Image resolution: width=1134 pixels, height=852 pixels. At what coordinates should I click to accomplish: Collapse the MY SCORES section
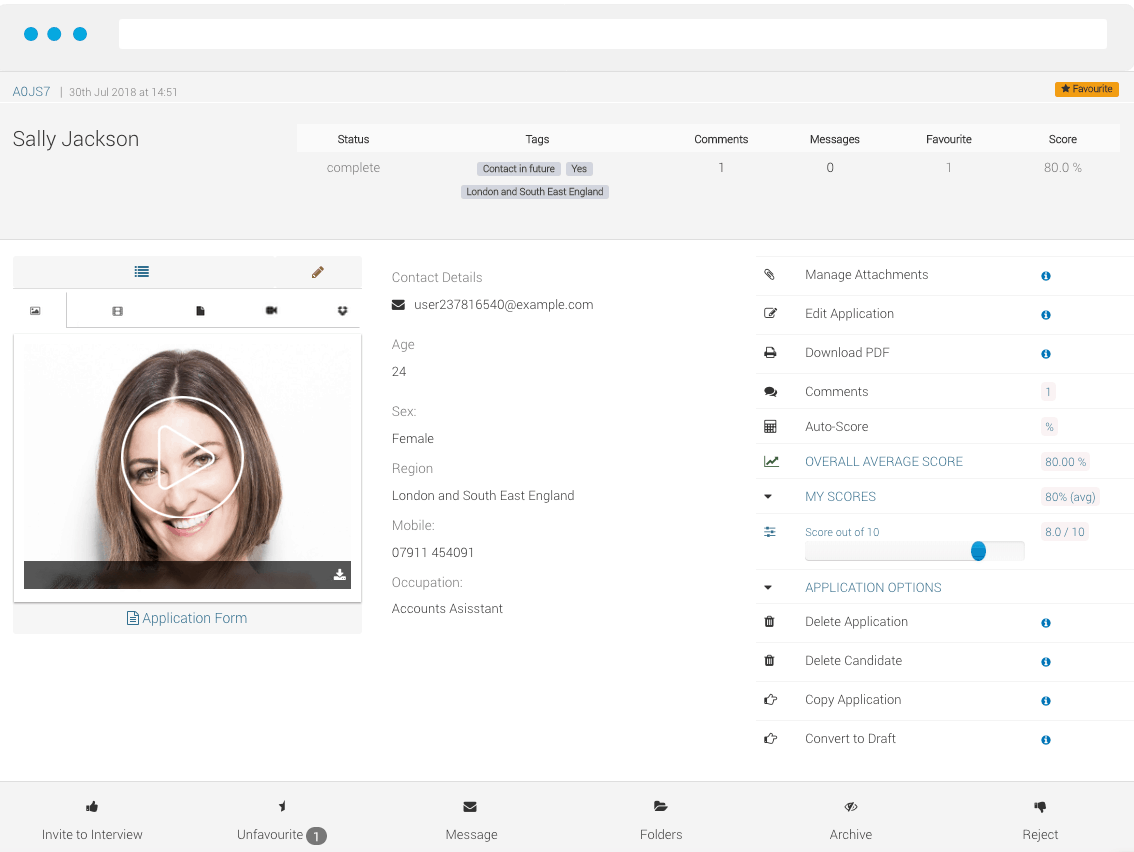[x=768, y=497]
